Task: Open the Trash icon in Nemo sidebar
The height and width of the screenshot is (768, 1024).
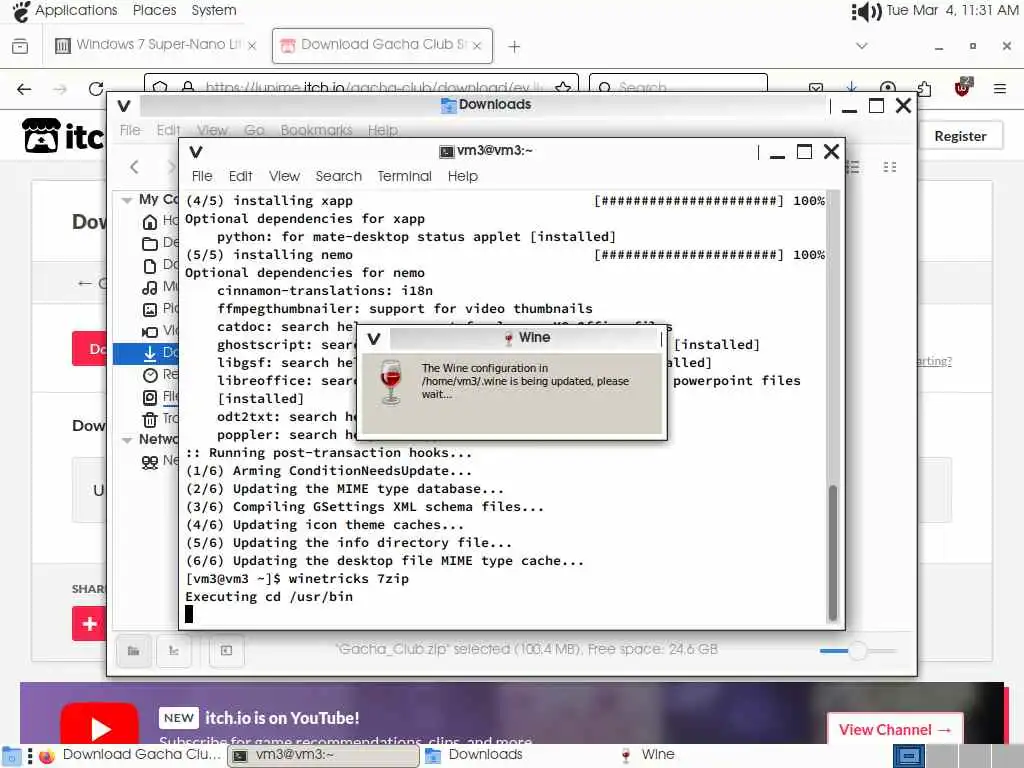Action: tap(150, 419)
